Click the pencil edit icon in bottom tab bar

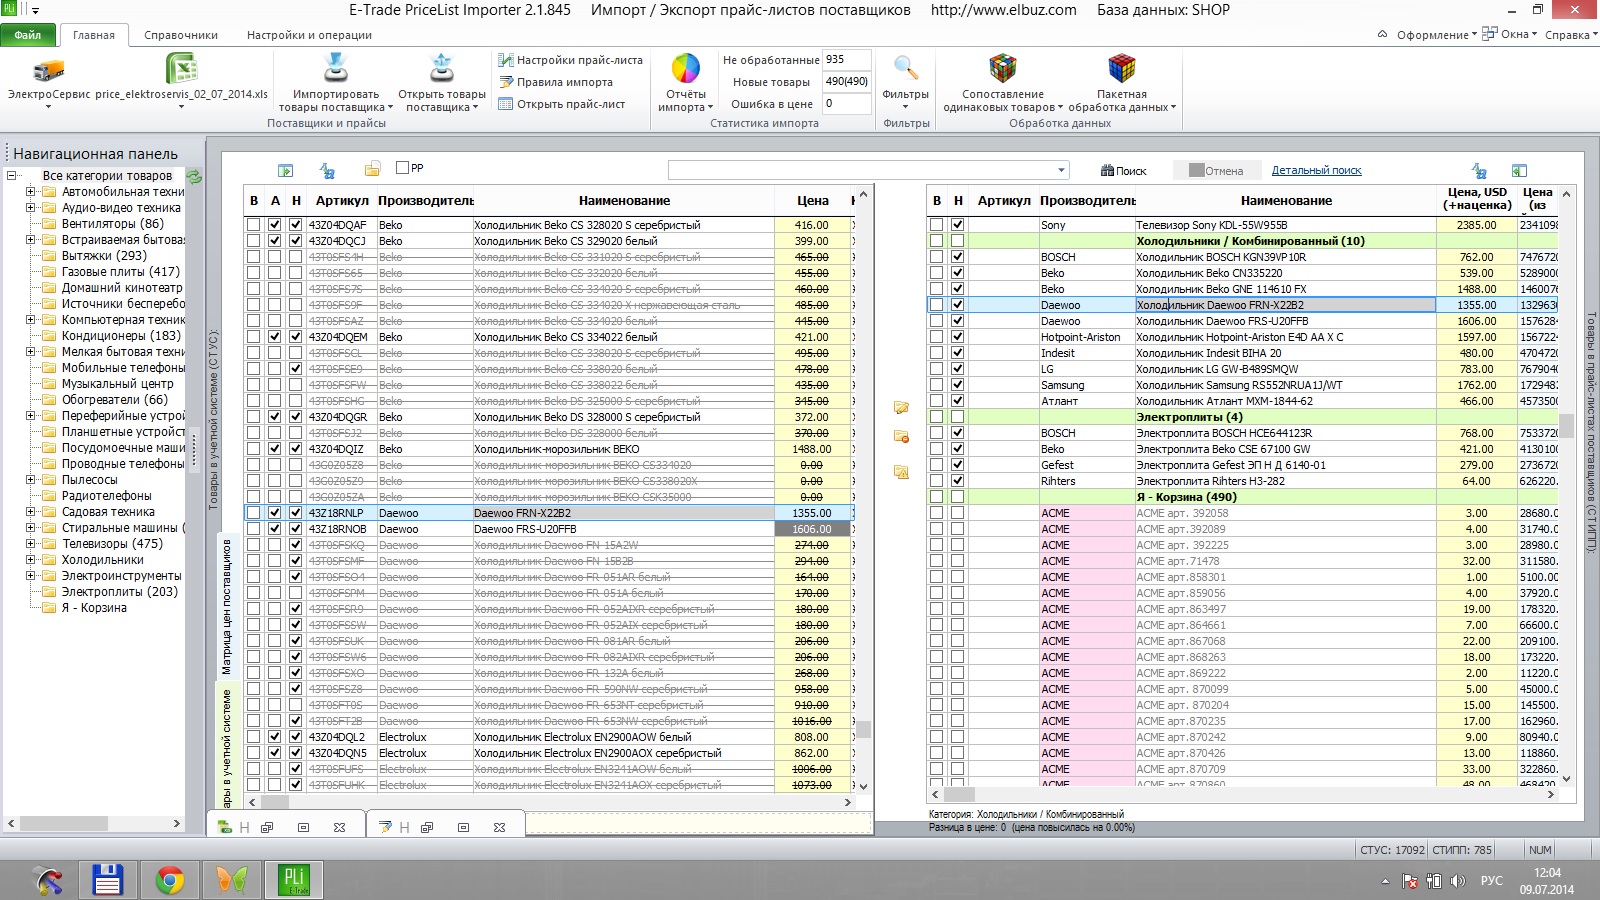coord(385,827)
